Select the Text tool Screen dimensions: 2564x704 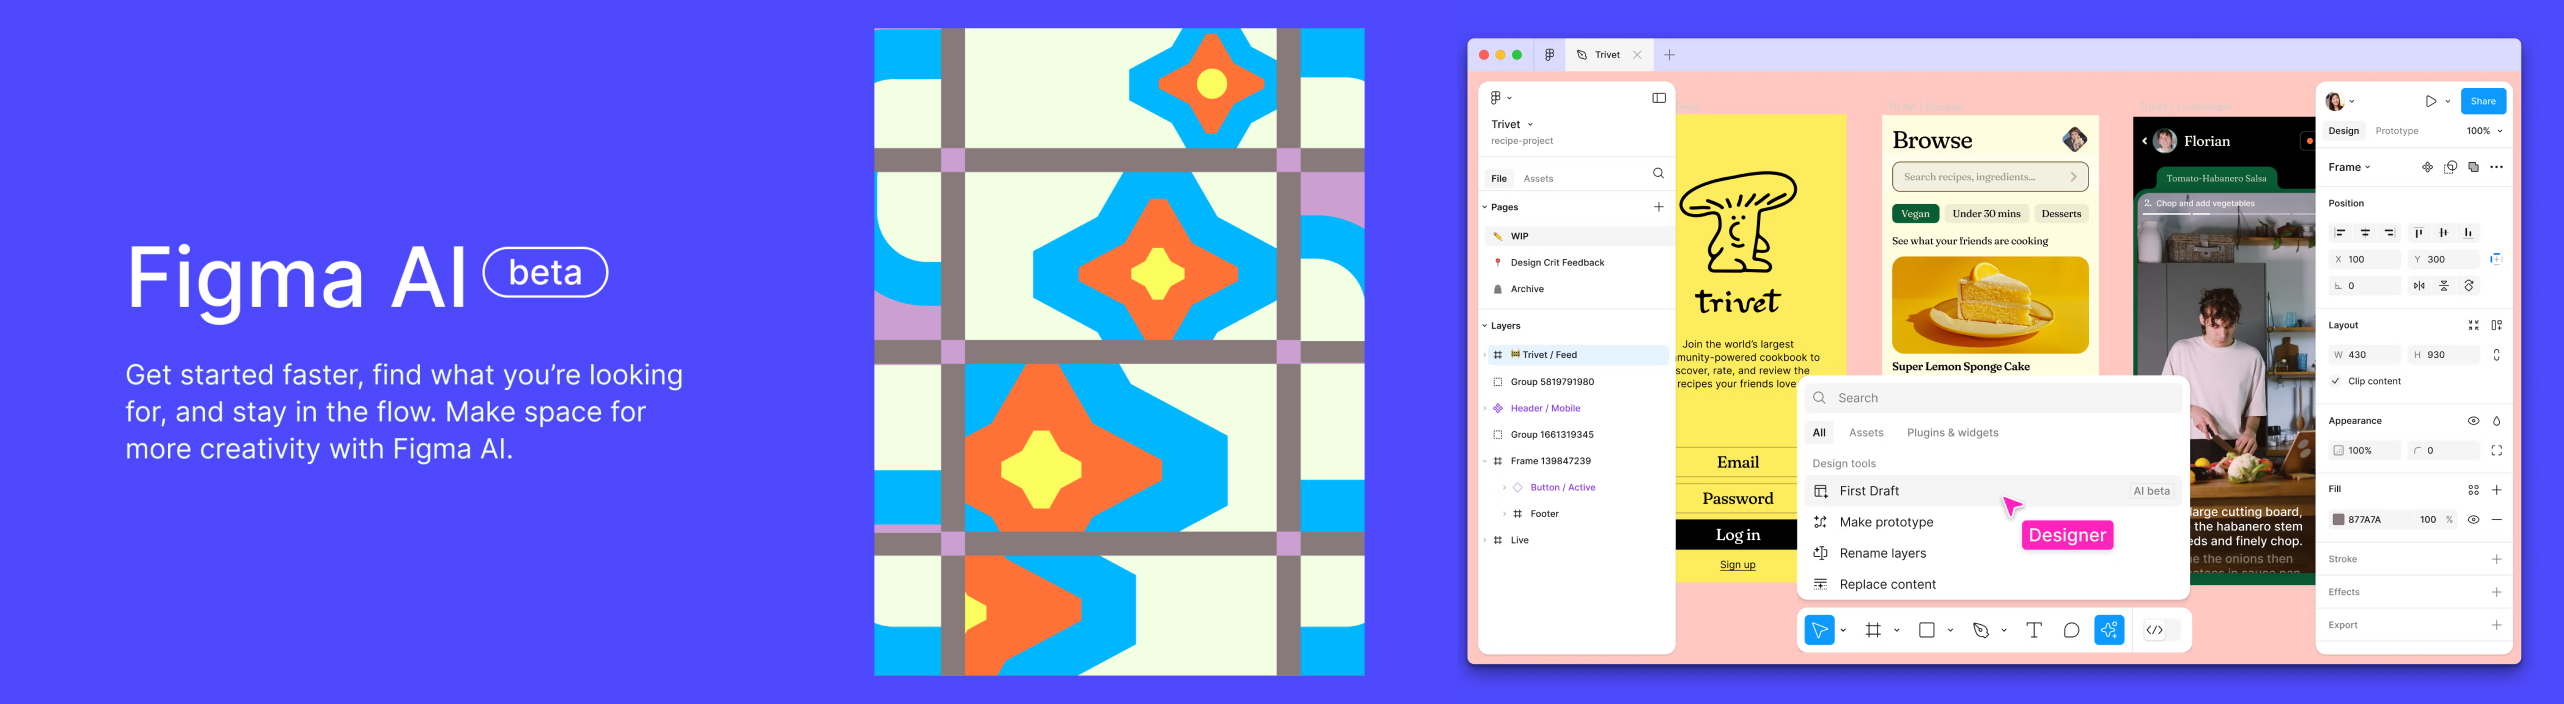(2034, 630)
